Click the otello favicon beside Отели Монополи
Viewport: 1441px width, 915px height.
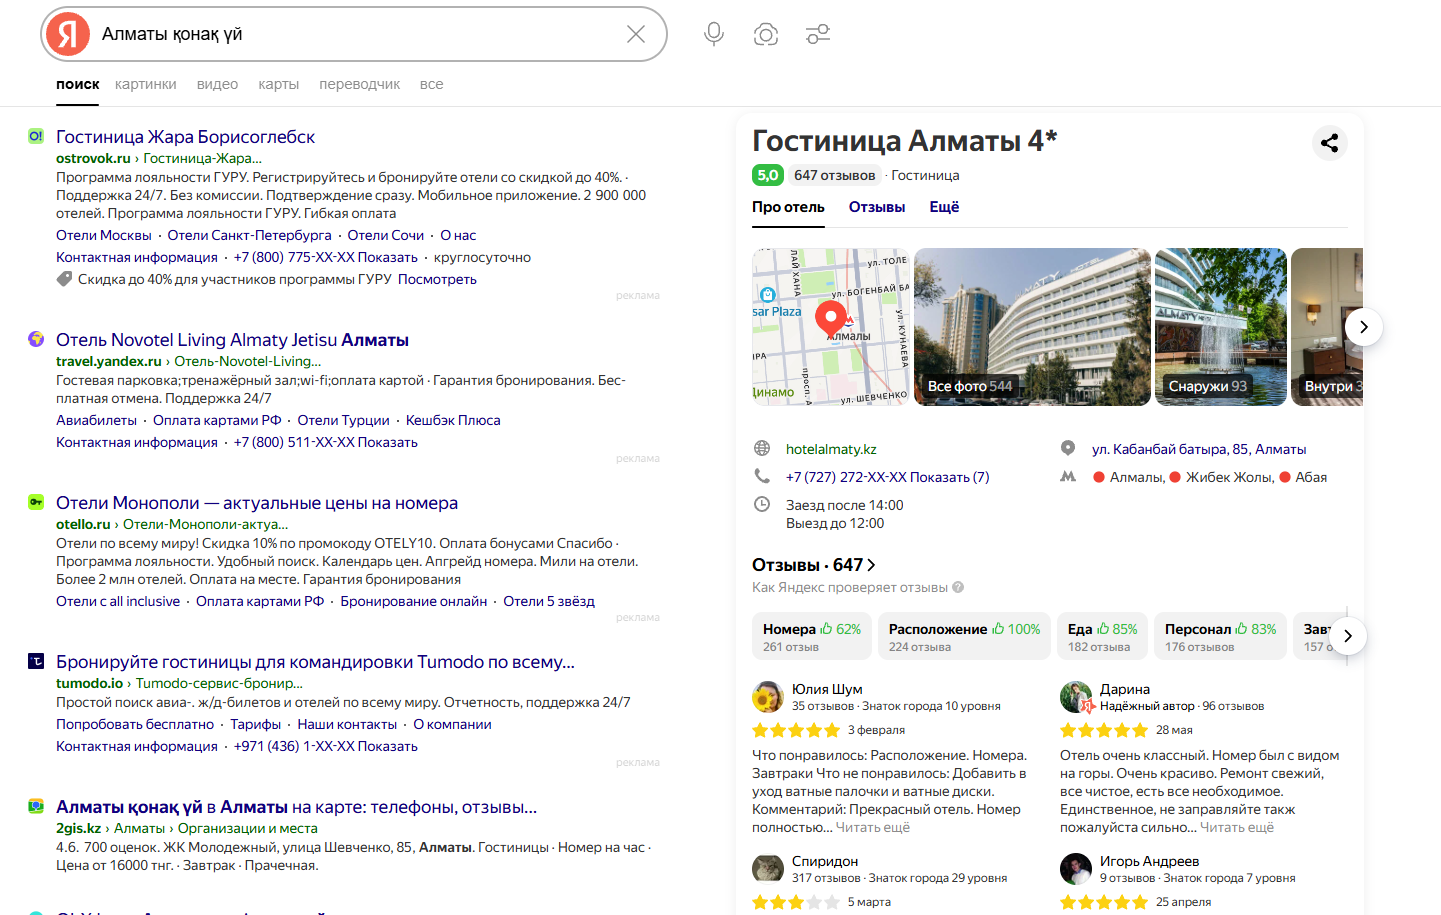pos(36,502)
